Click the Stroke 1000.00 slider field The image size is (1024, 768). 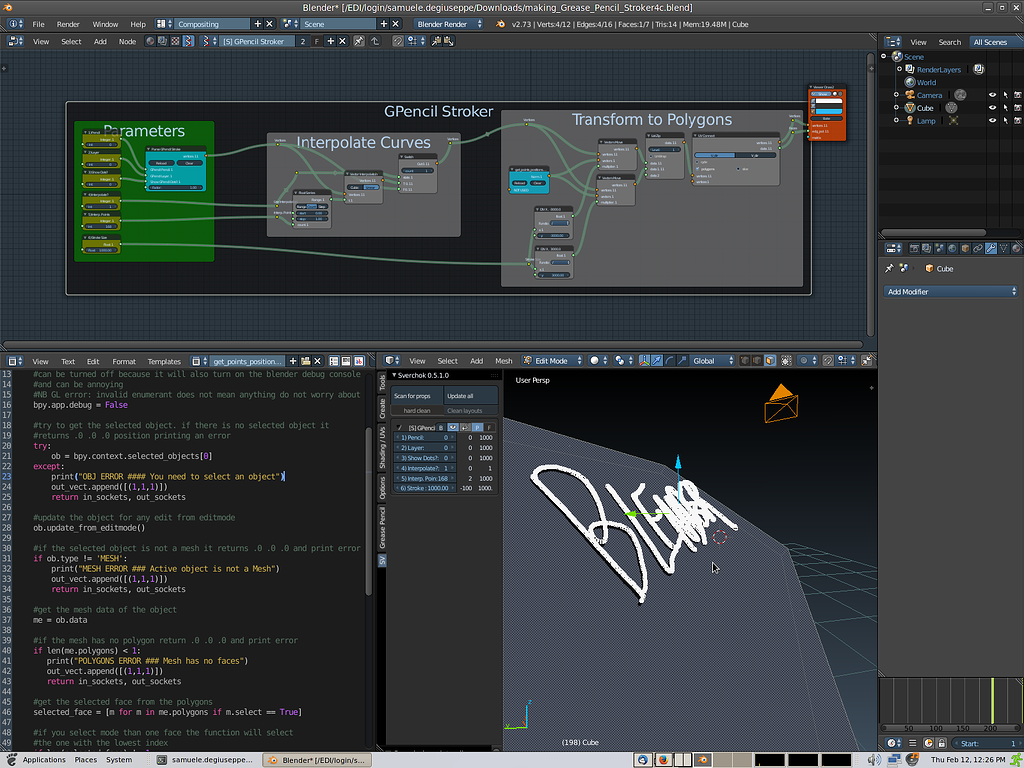[x=424, y=488]
